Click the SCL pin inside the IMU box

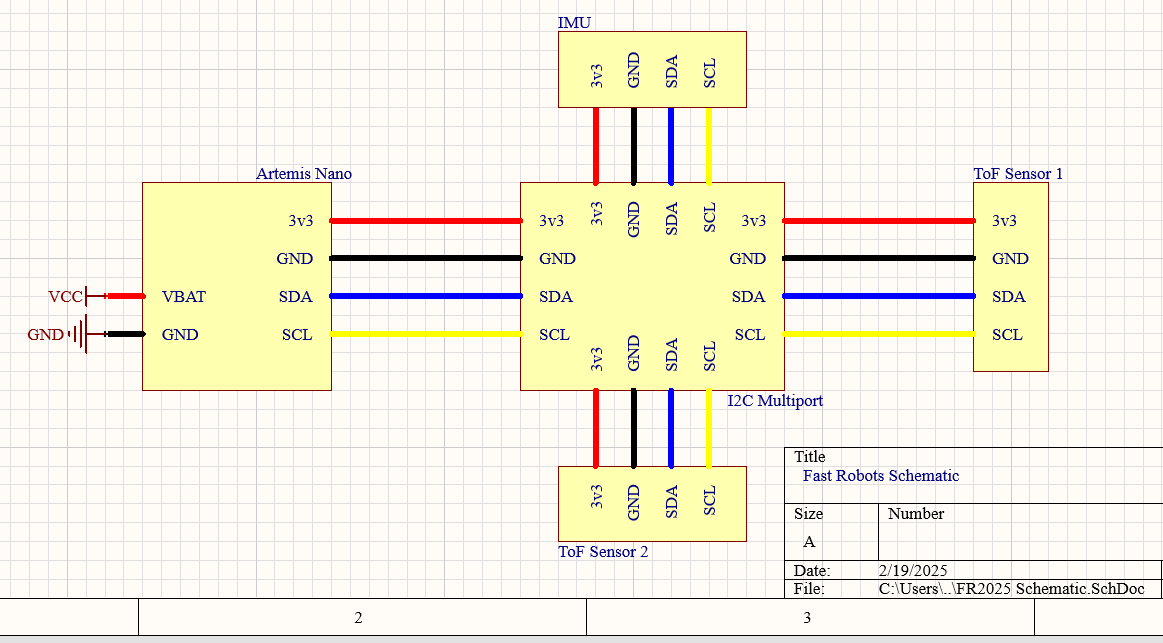[x=709, y=73]
